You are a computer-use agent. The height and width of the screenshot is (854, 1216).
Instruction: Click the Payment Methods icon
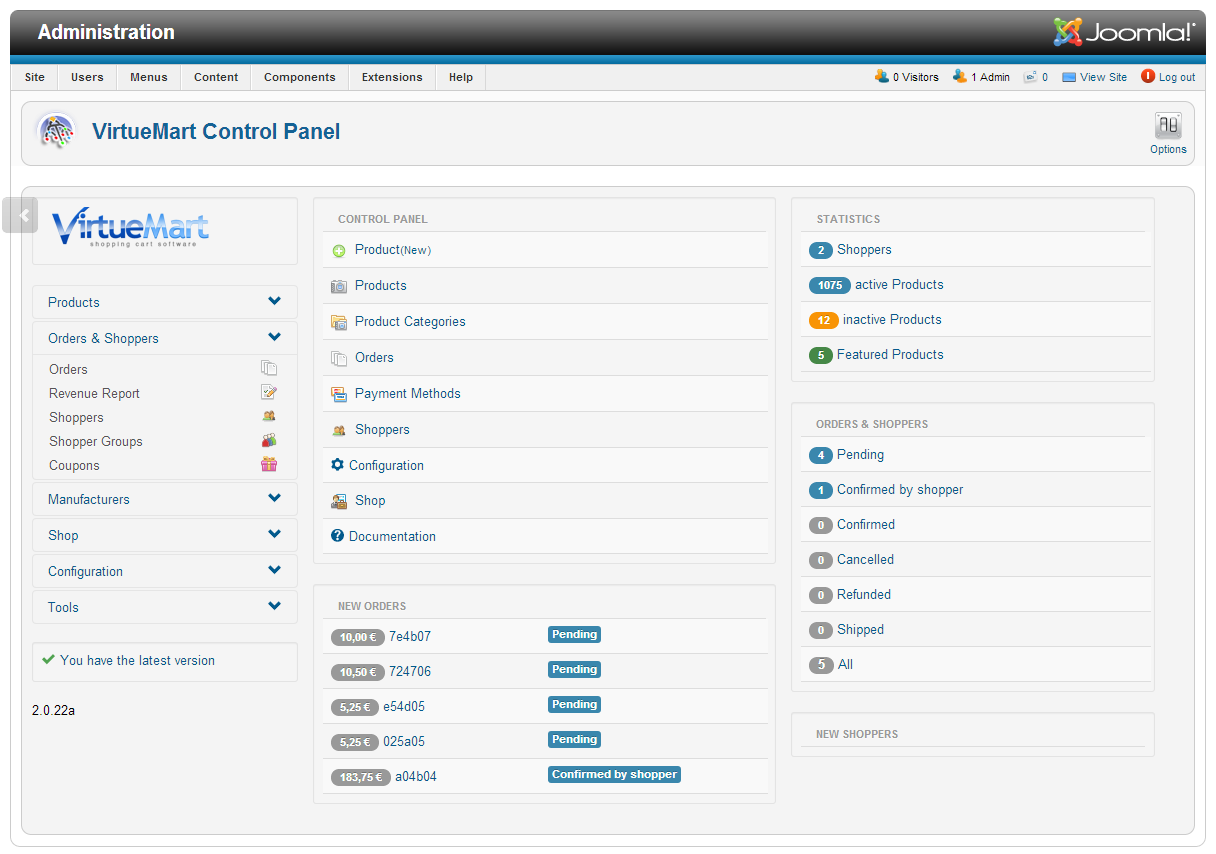(x=339, y=394)
